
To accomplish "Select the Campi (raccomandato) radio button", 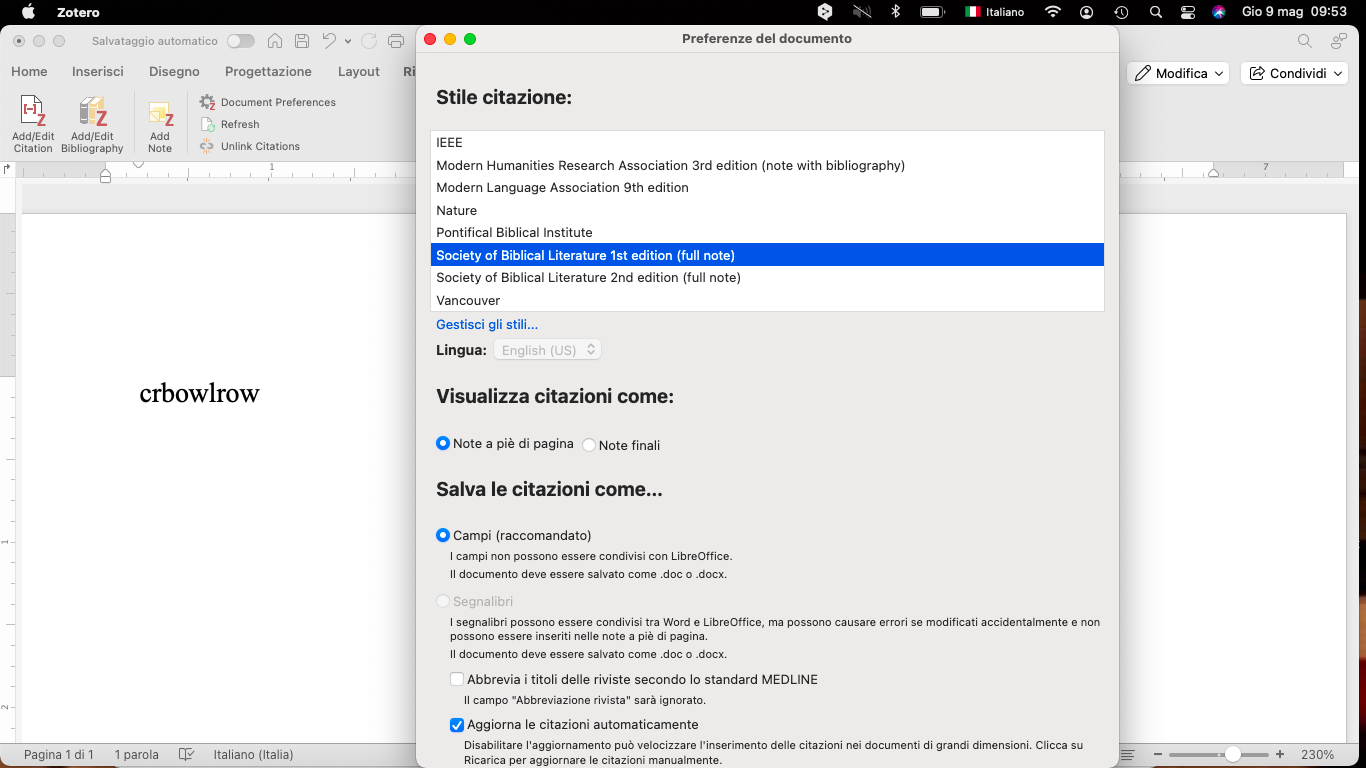I will (443, 535).
